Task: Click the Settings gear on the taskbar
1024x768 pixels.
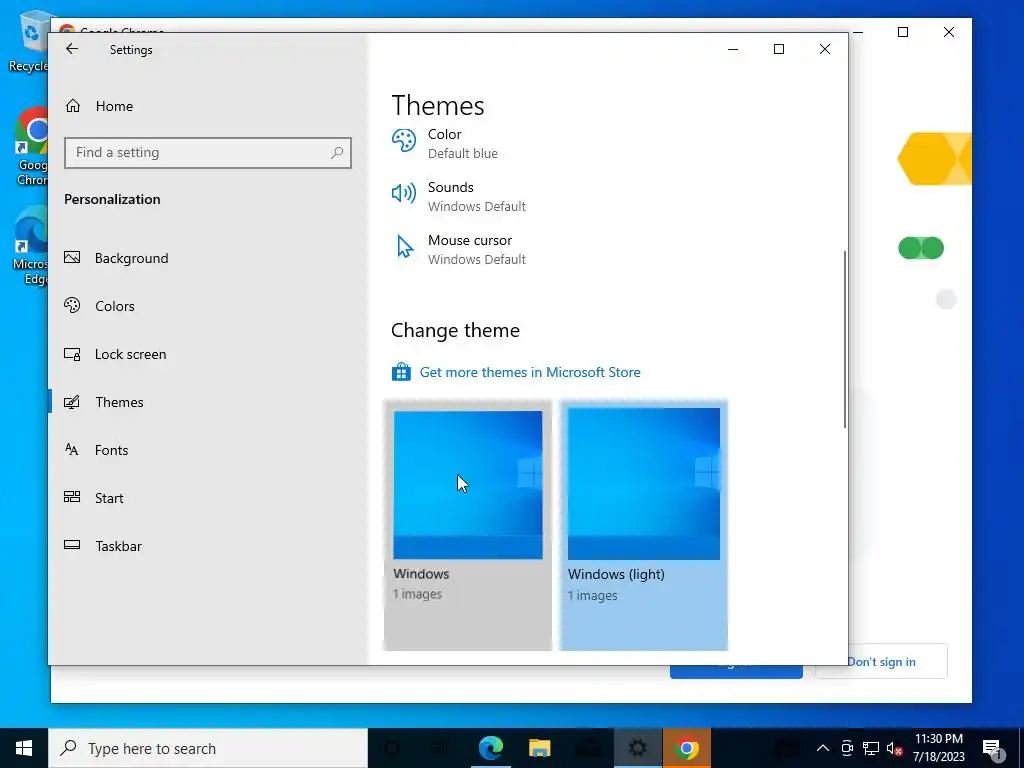Action: [638, 748]
